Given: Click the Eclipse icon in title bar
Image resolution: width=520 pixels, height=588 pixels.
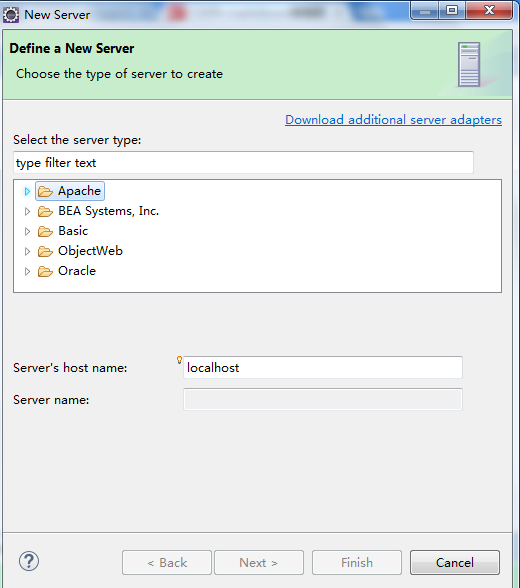Looking at the screenshot, I should [11, 15].
